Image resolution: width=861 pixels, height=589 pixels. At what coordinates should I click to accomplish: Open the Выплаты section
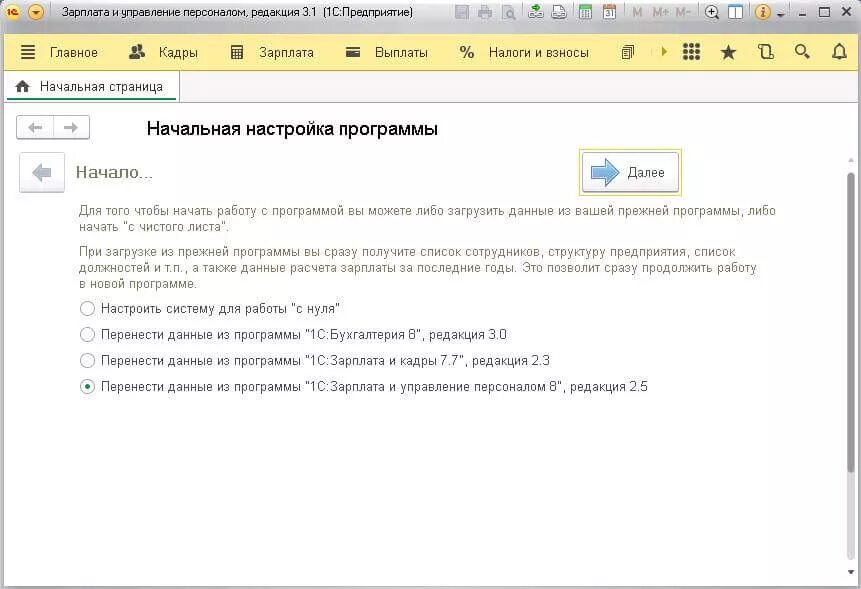click(x=401, y=53)
